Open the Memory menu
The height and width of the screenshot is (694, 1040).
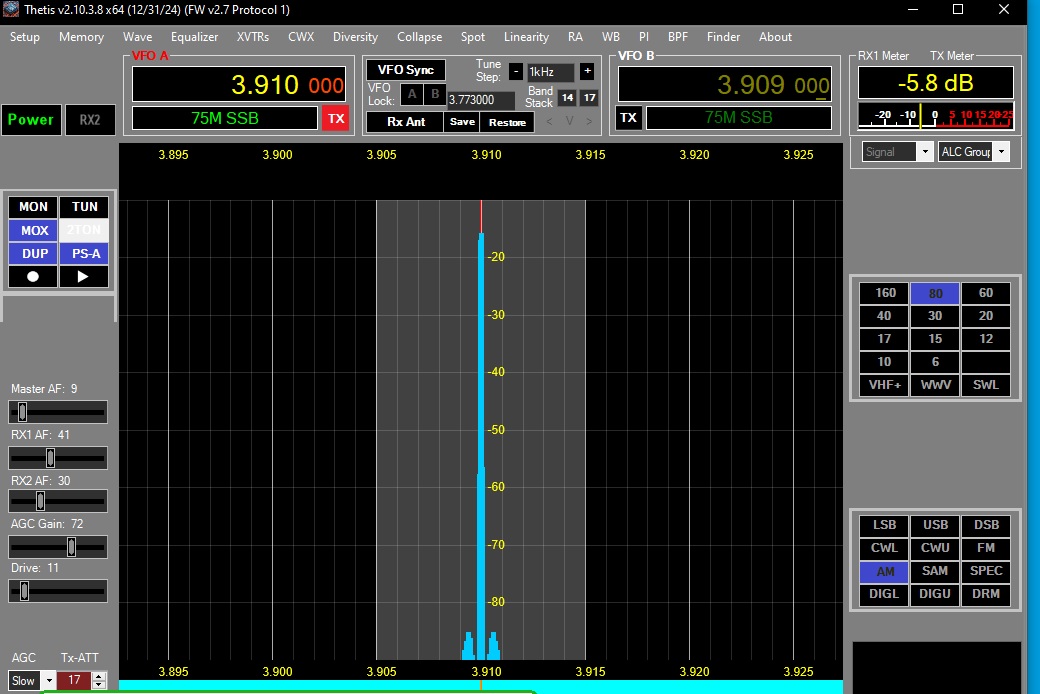[82, 37]
